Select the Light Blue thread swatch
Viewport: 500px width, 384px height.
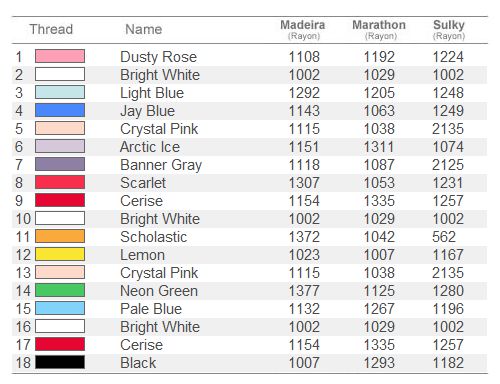click(x=60, y=92)
